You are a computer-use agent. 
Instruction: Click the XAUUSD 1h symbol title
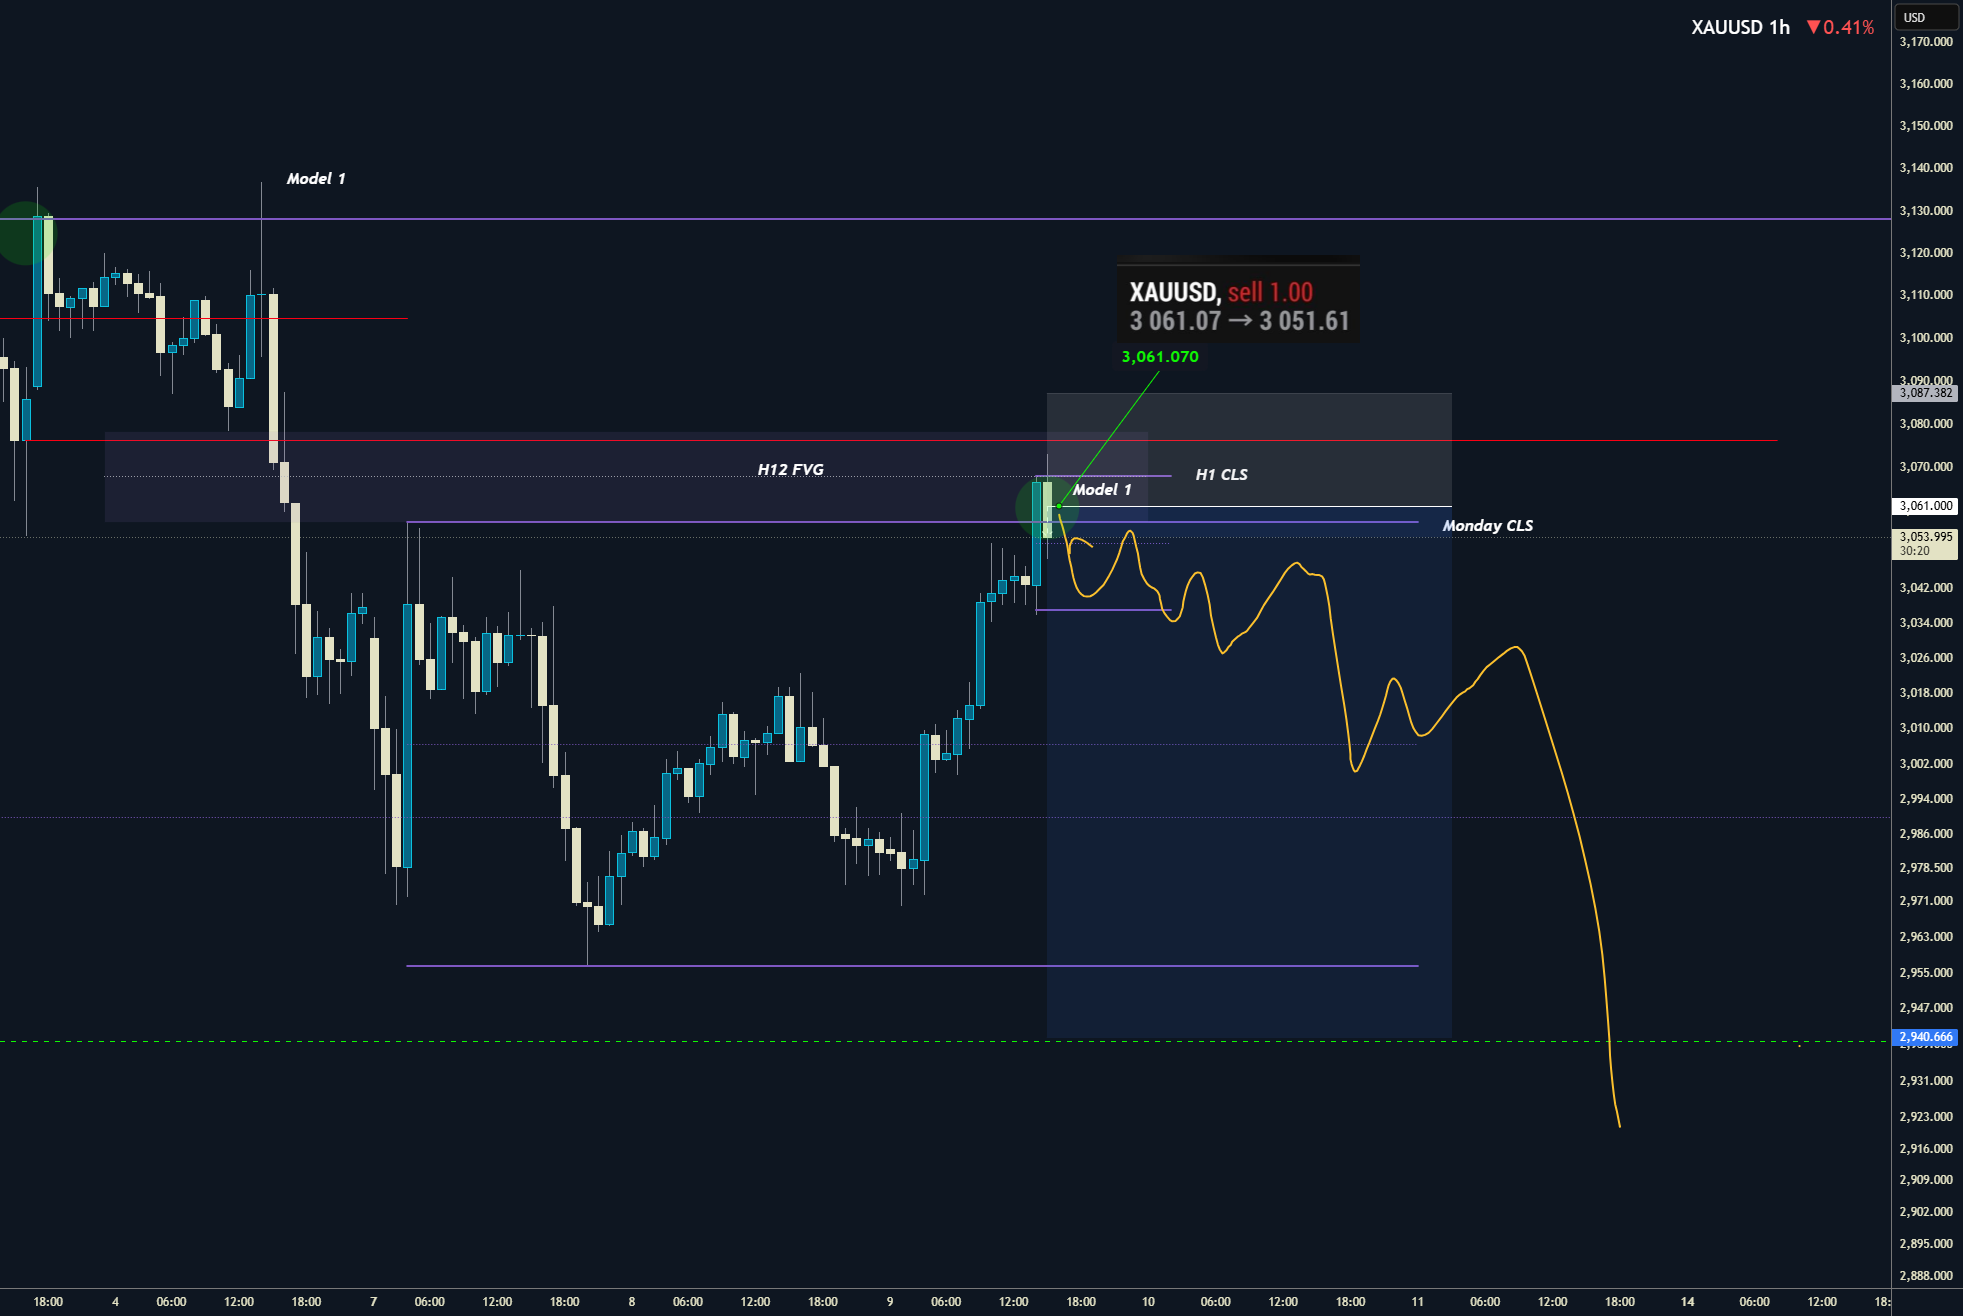[x=1740, y=27]
